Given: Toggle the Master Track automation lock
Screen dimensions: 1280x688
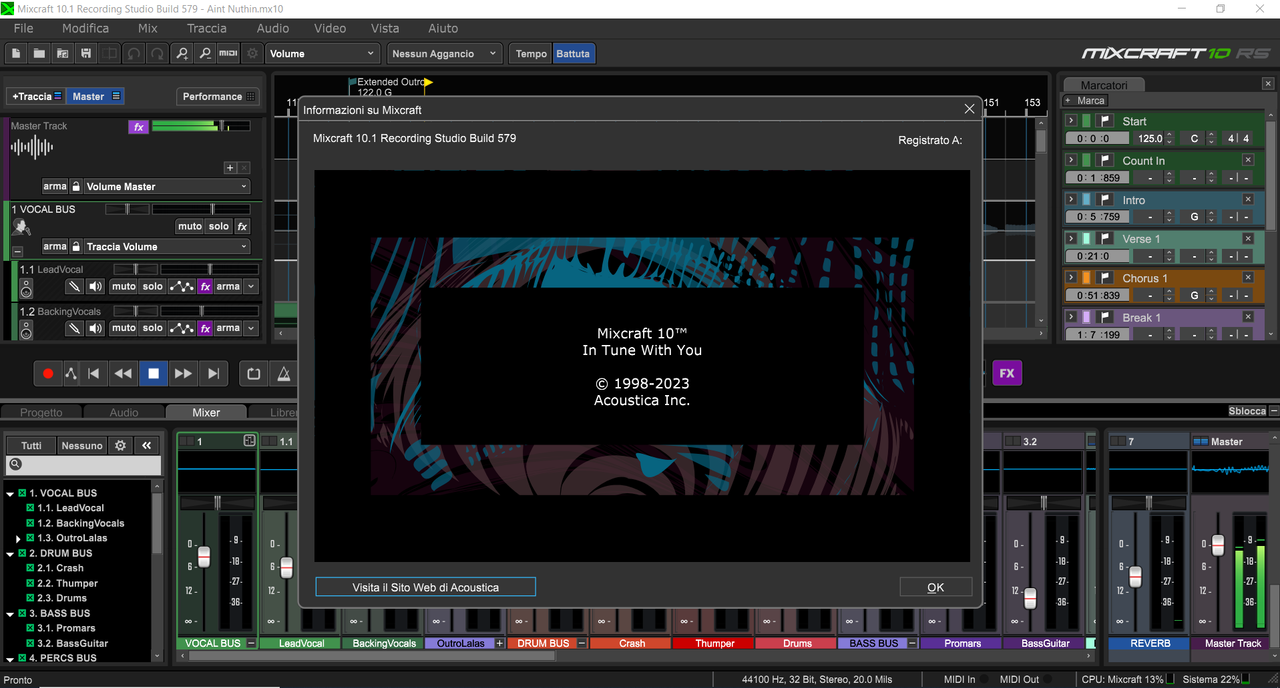Looking at the screenshot, I should click(x=76, y=186).
